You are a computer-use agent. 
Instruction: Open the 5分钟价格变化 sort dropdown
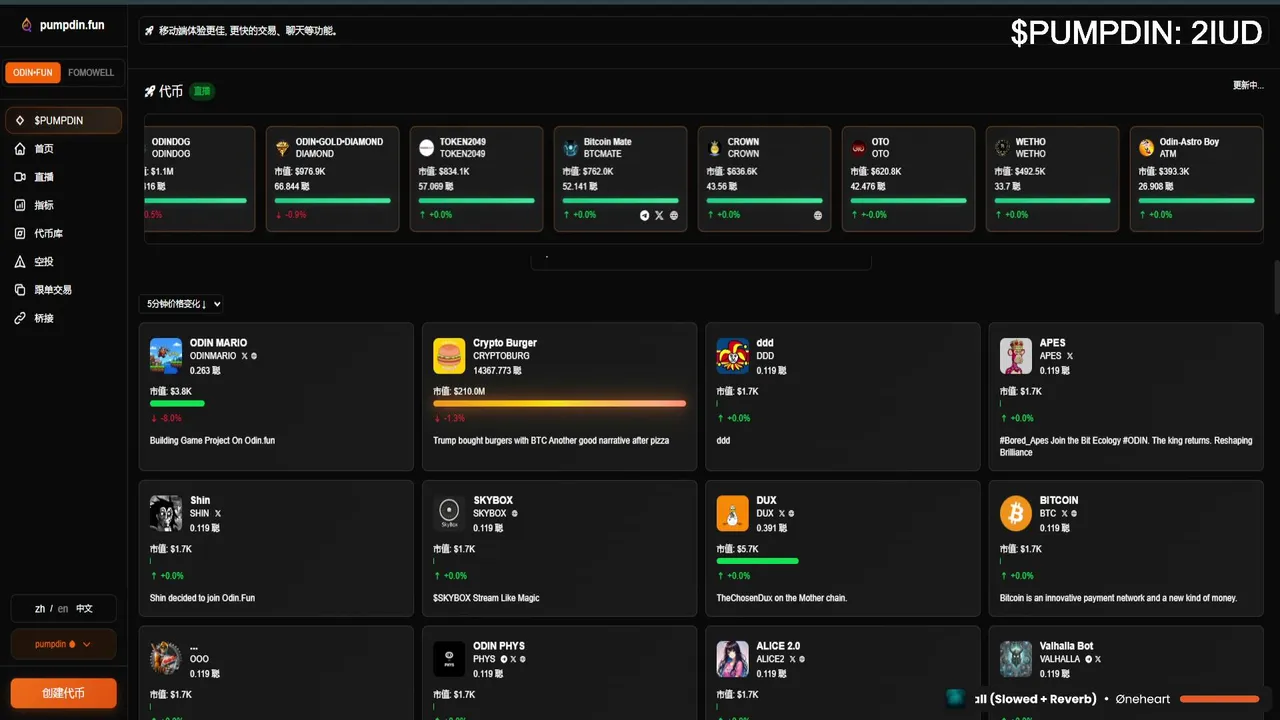(182, 304)
